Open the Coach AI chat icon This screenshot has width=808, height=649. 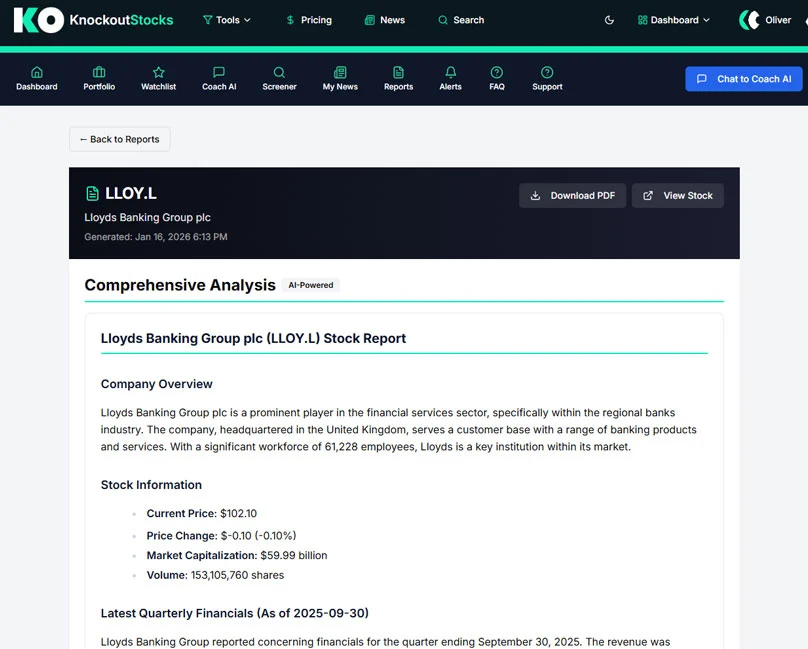(x=219, y=72)
